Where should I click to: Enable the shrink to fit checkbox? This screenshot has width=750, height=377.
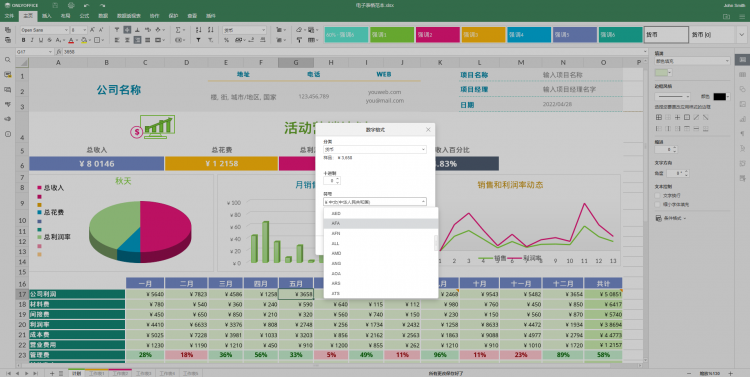658,204
